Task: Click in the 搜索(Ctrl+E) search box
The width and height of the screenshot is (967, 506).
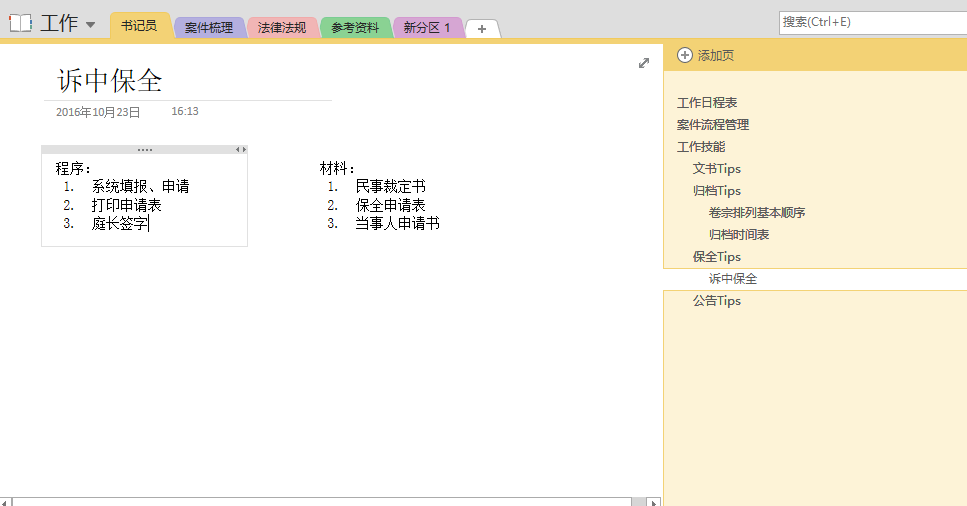Action: (873, 22)
